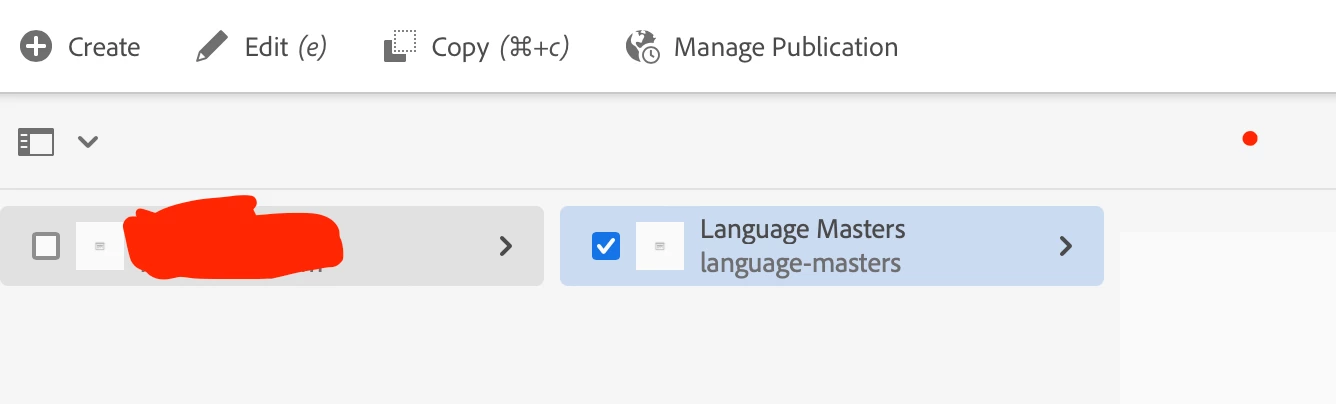Select the red-scribbled column item
The width and height of the screenshot is (1336, 404).
[x=272, y=246]
